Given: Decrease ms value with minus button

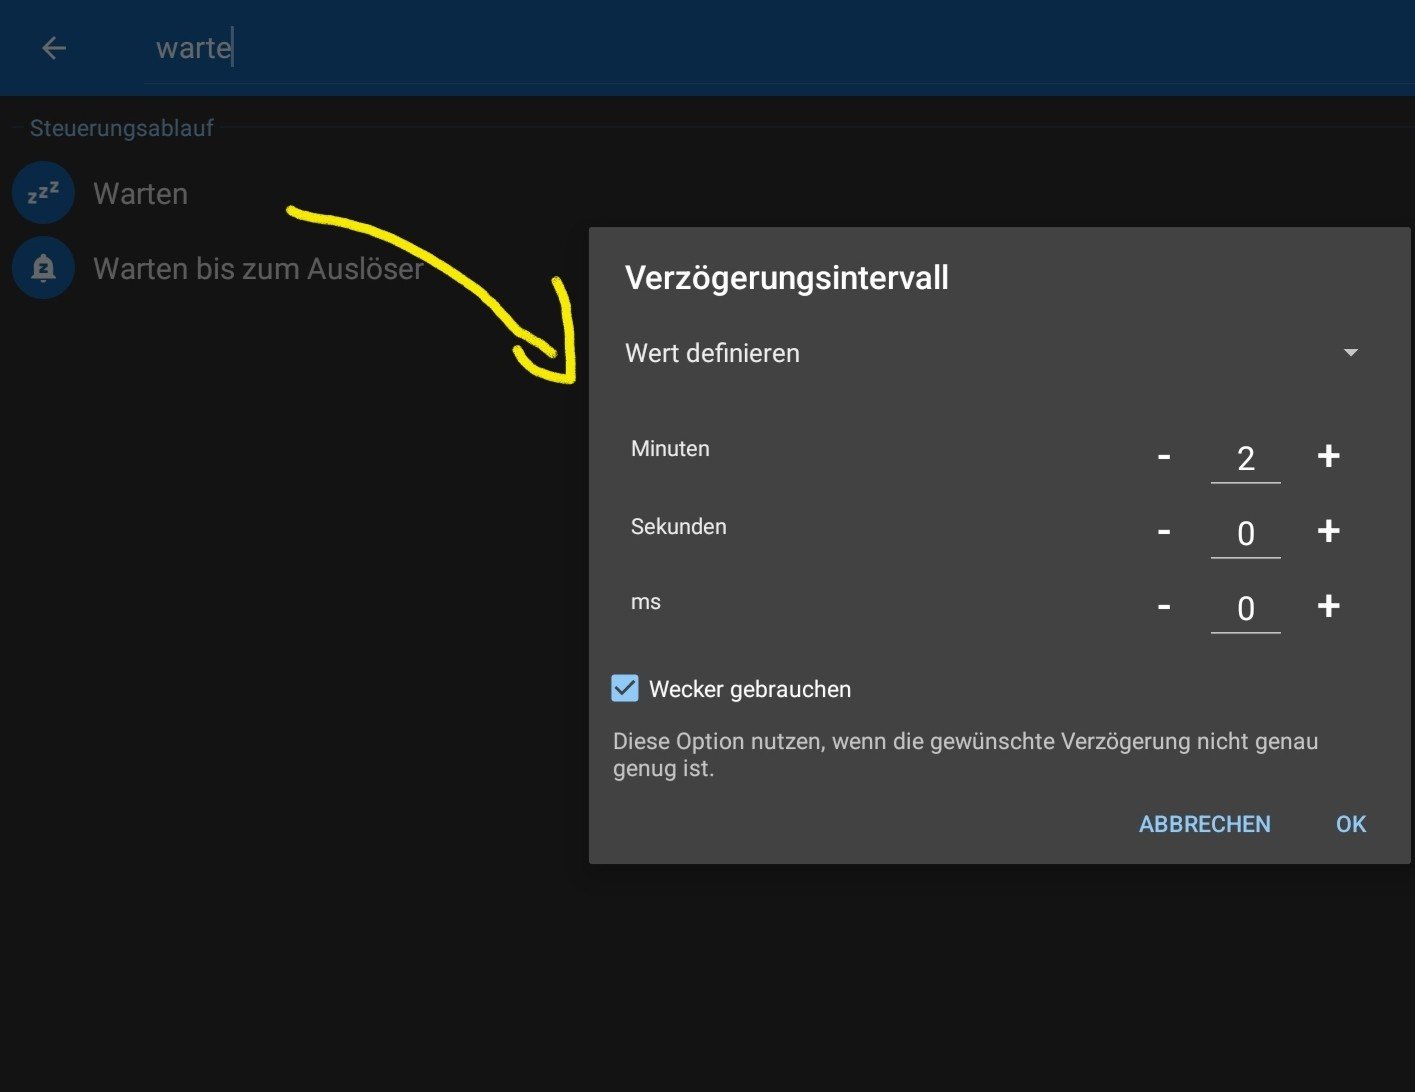Looking at the screenshot, I should 1164,607.
